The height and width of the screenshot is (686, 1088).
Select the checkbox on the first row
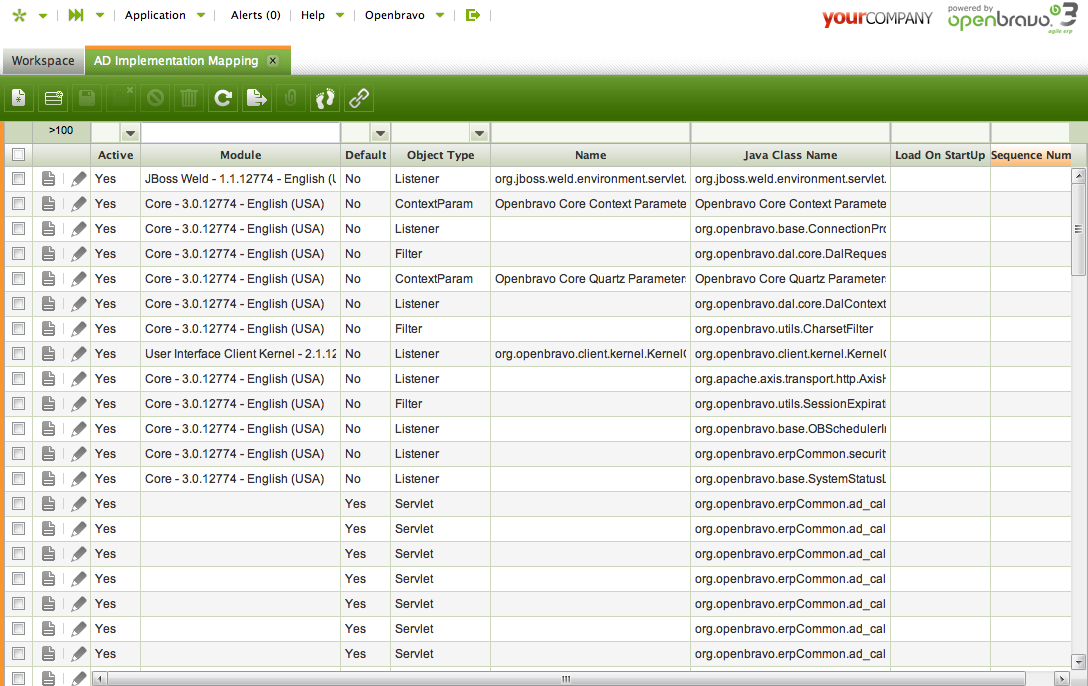(17, 179)
